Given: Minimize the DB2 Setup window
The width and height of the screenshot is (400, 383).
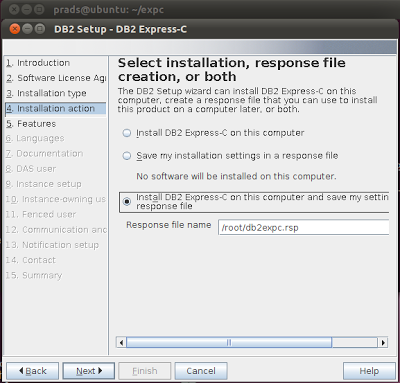Looking at the screenshot, I should [x=27, y=29].
